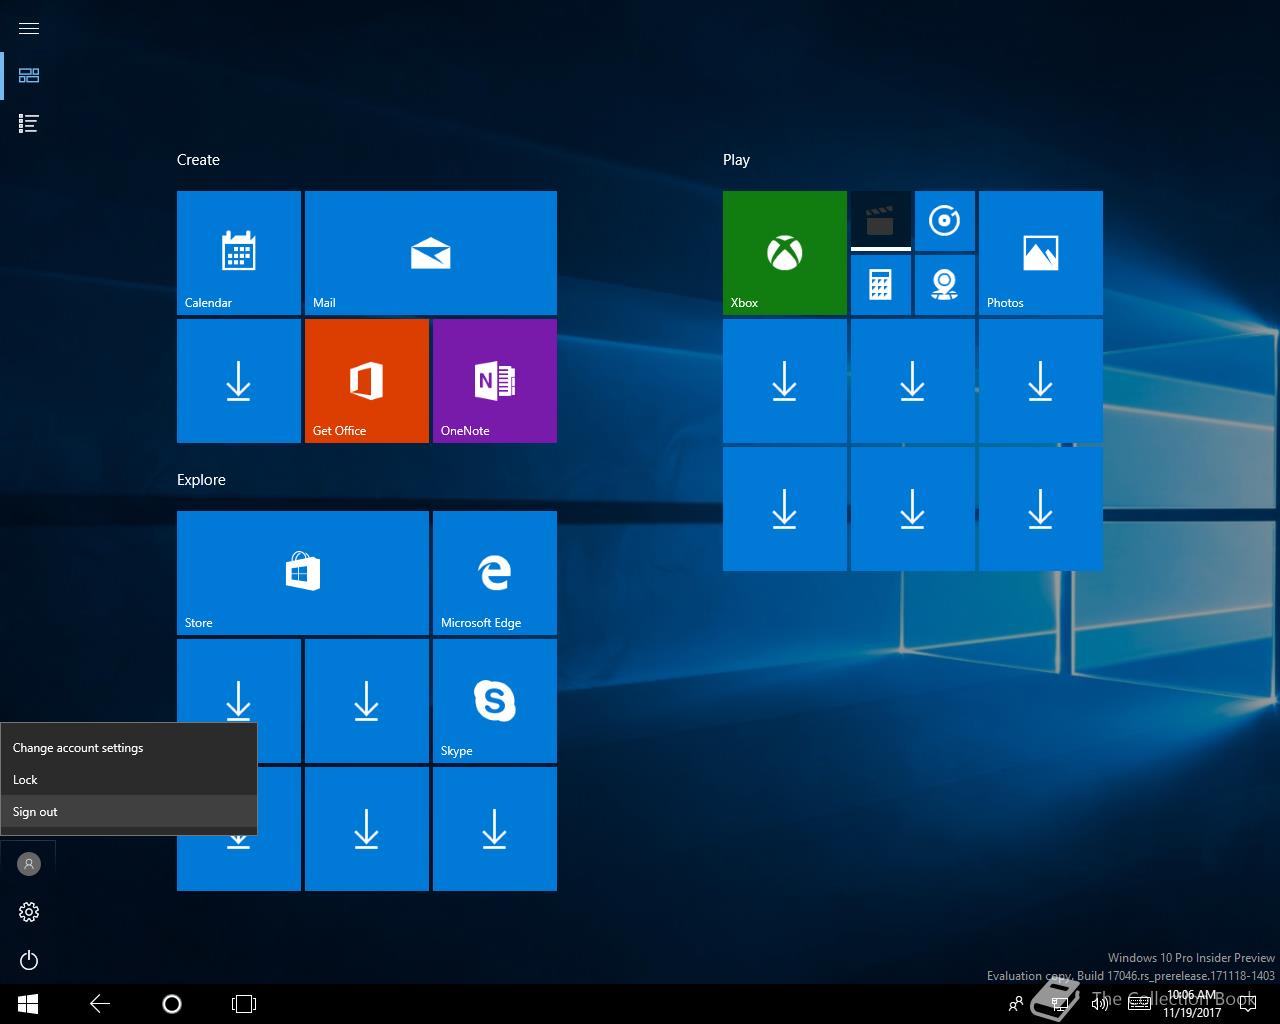
Task: Launch the Get Office tile
Action: [x=367, y=381]
